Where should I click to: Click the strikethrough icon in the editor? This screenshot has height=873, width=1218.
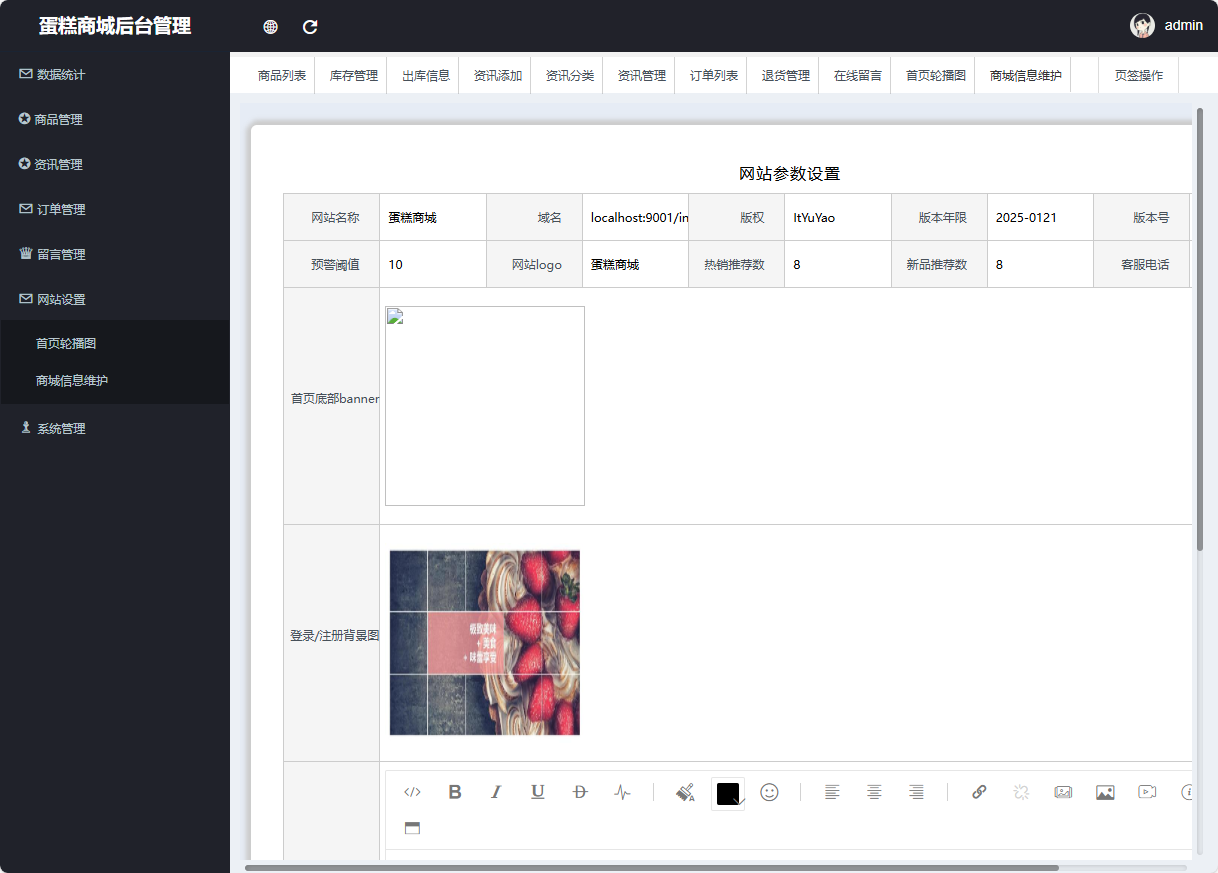point(579,792)
